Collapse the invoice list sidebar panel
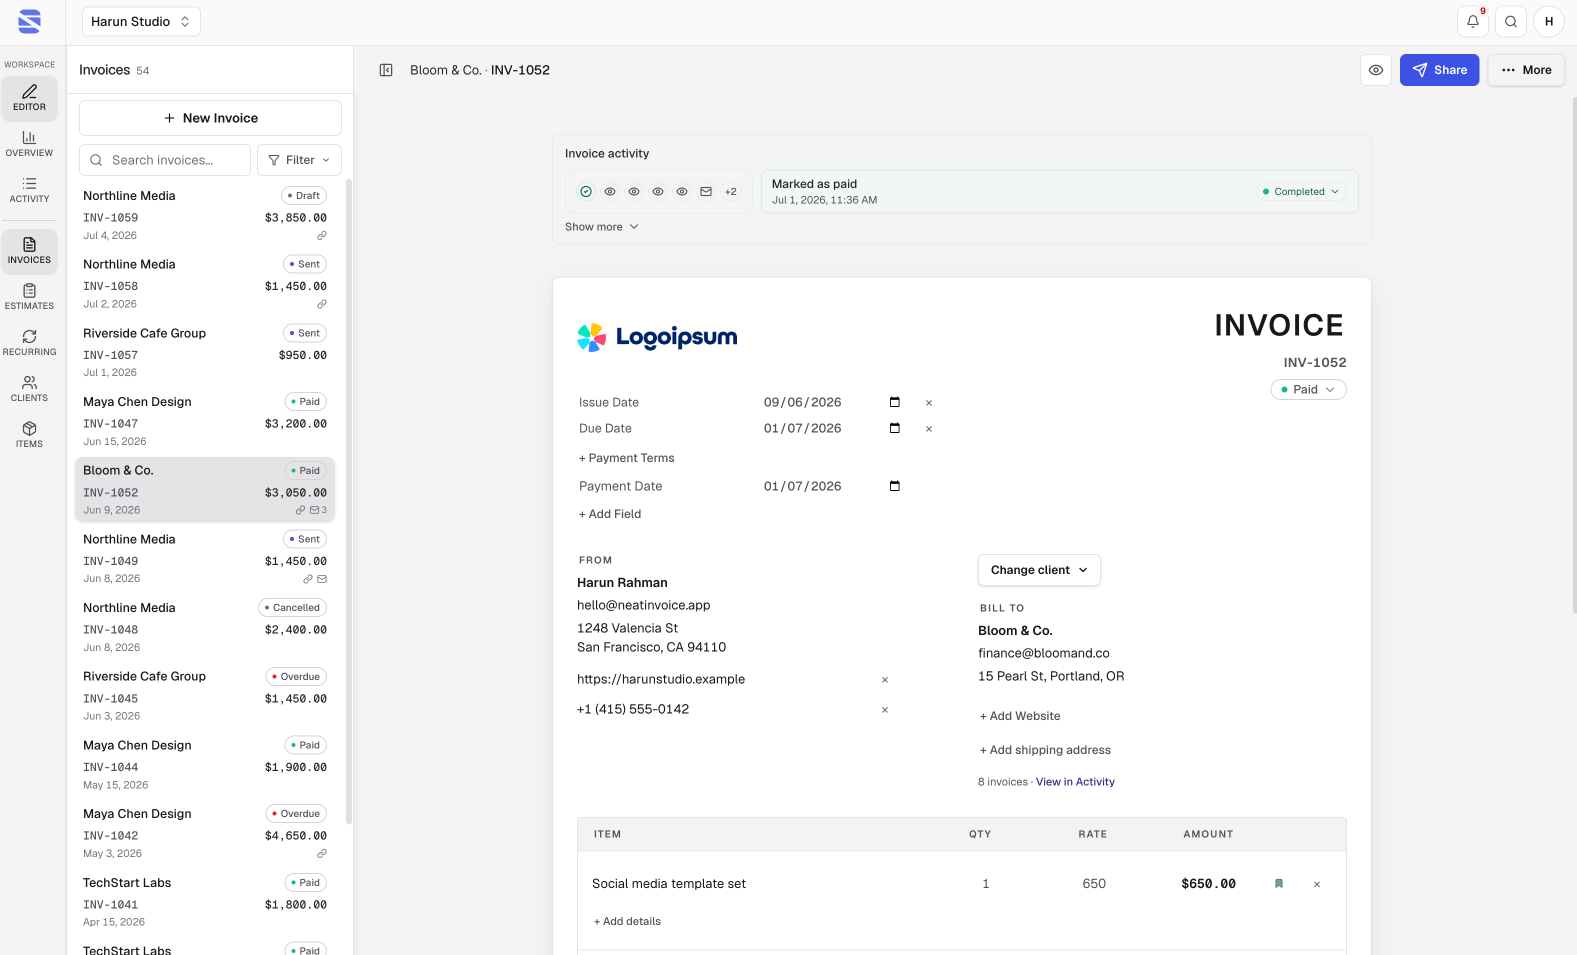The width and height of the screenshot is (1577, 955). coord(386,70)
